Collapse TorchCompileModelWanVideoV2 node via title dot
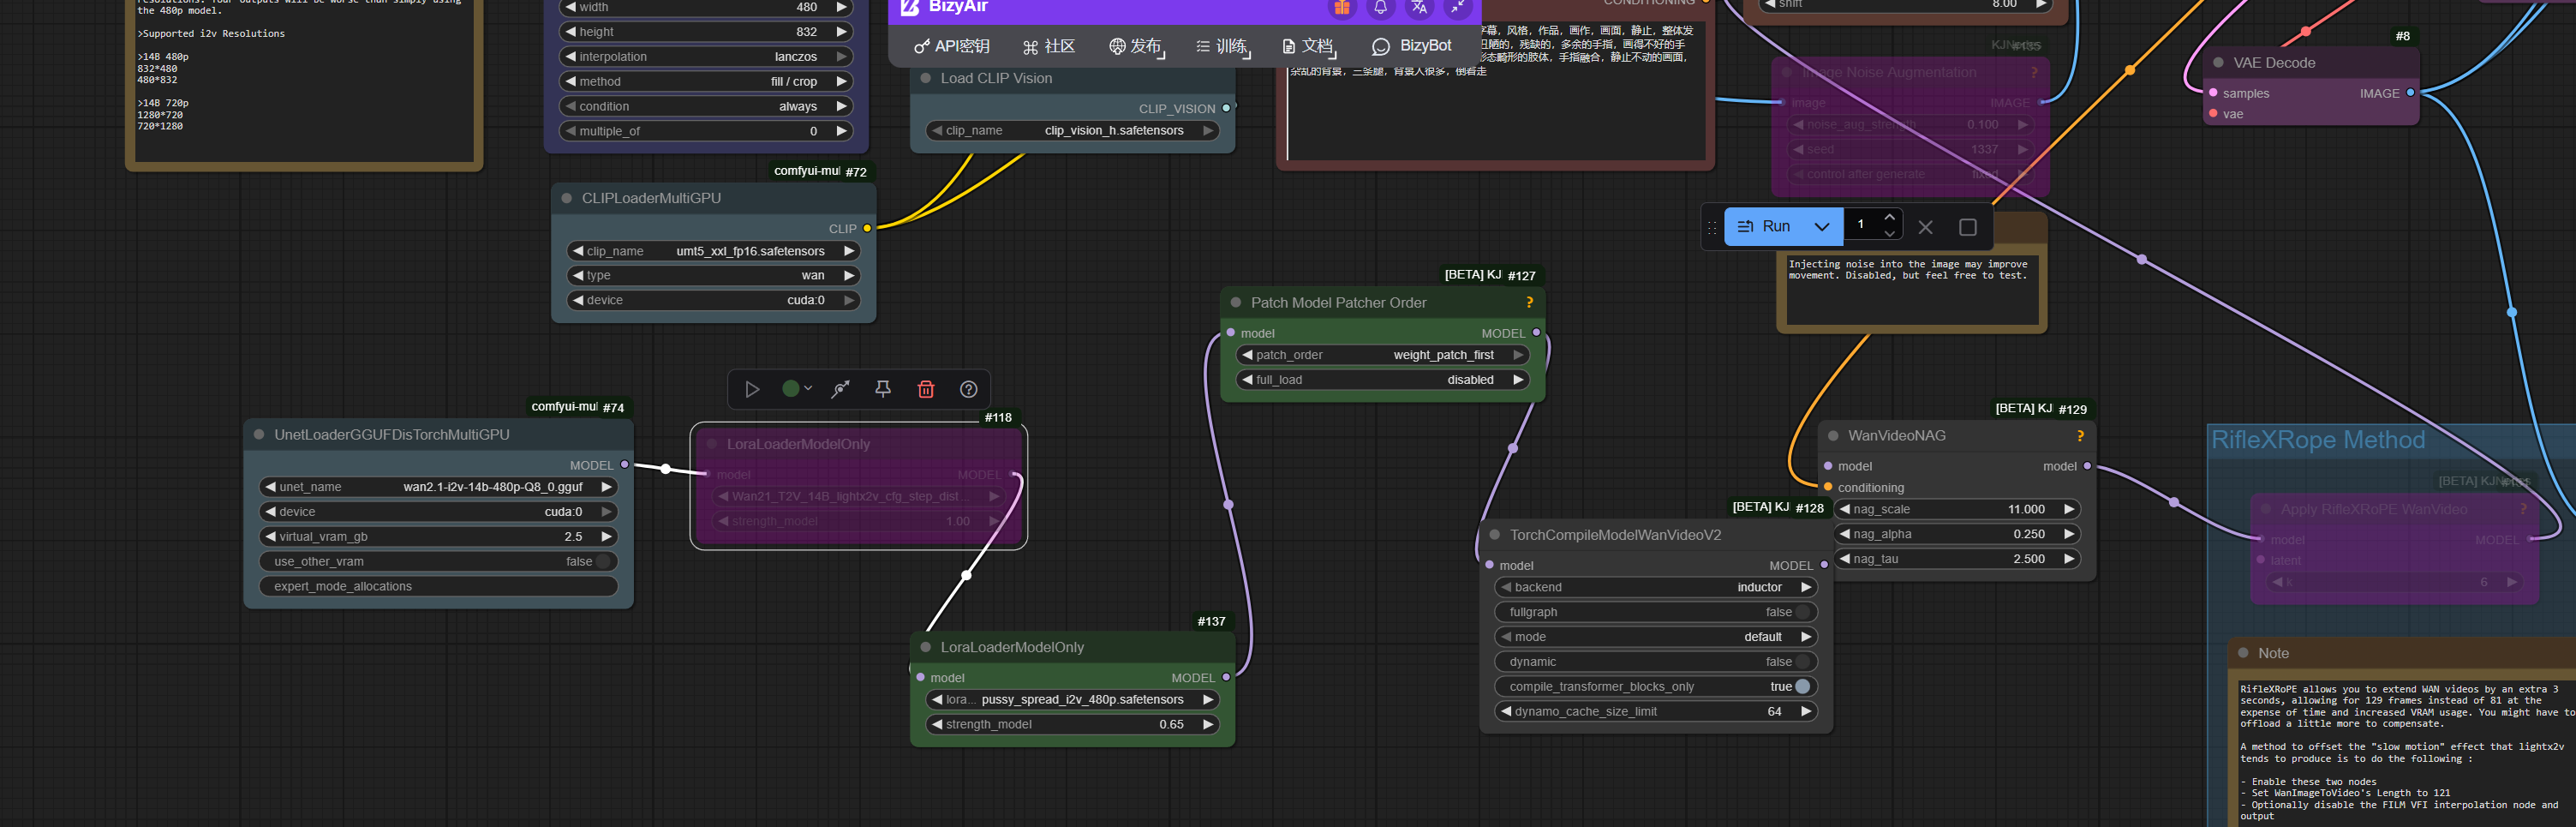Screen dimensions: 2576x827 [x=1494, y=535]
